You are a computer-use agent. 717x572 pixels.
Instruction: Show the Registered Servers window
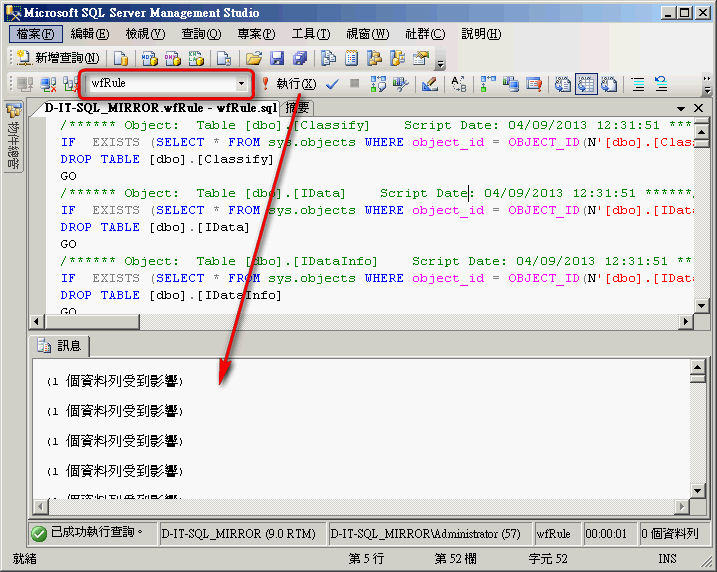point(328,58)
